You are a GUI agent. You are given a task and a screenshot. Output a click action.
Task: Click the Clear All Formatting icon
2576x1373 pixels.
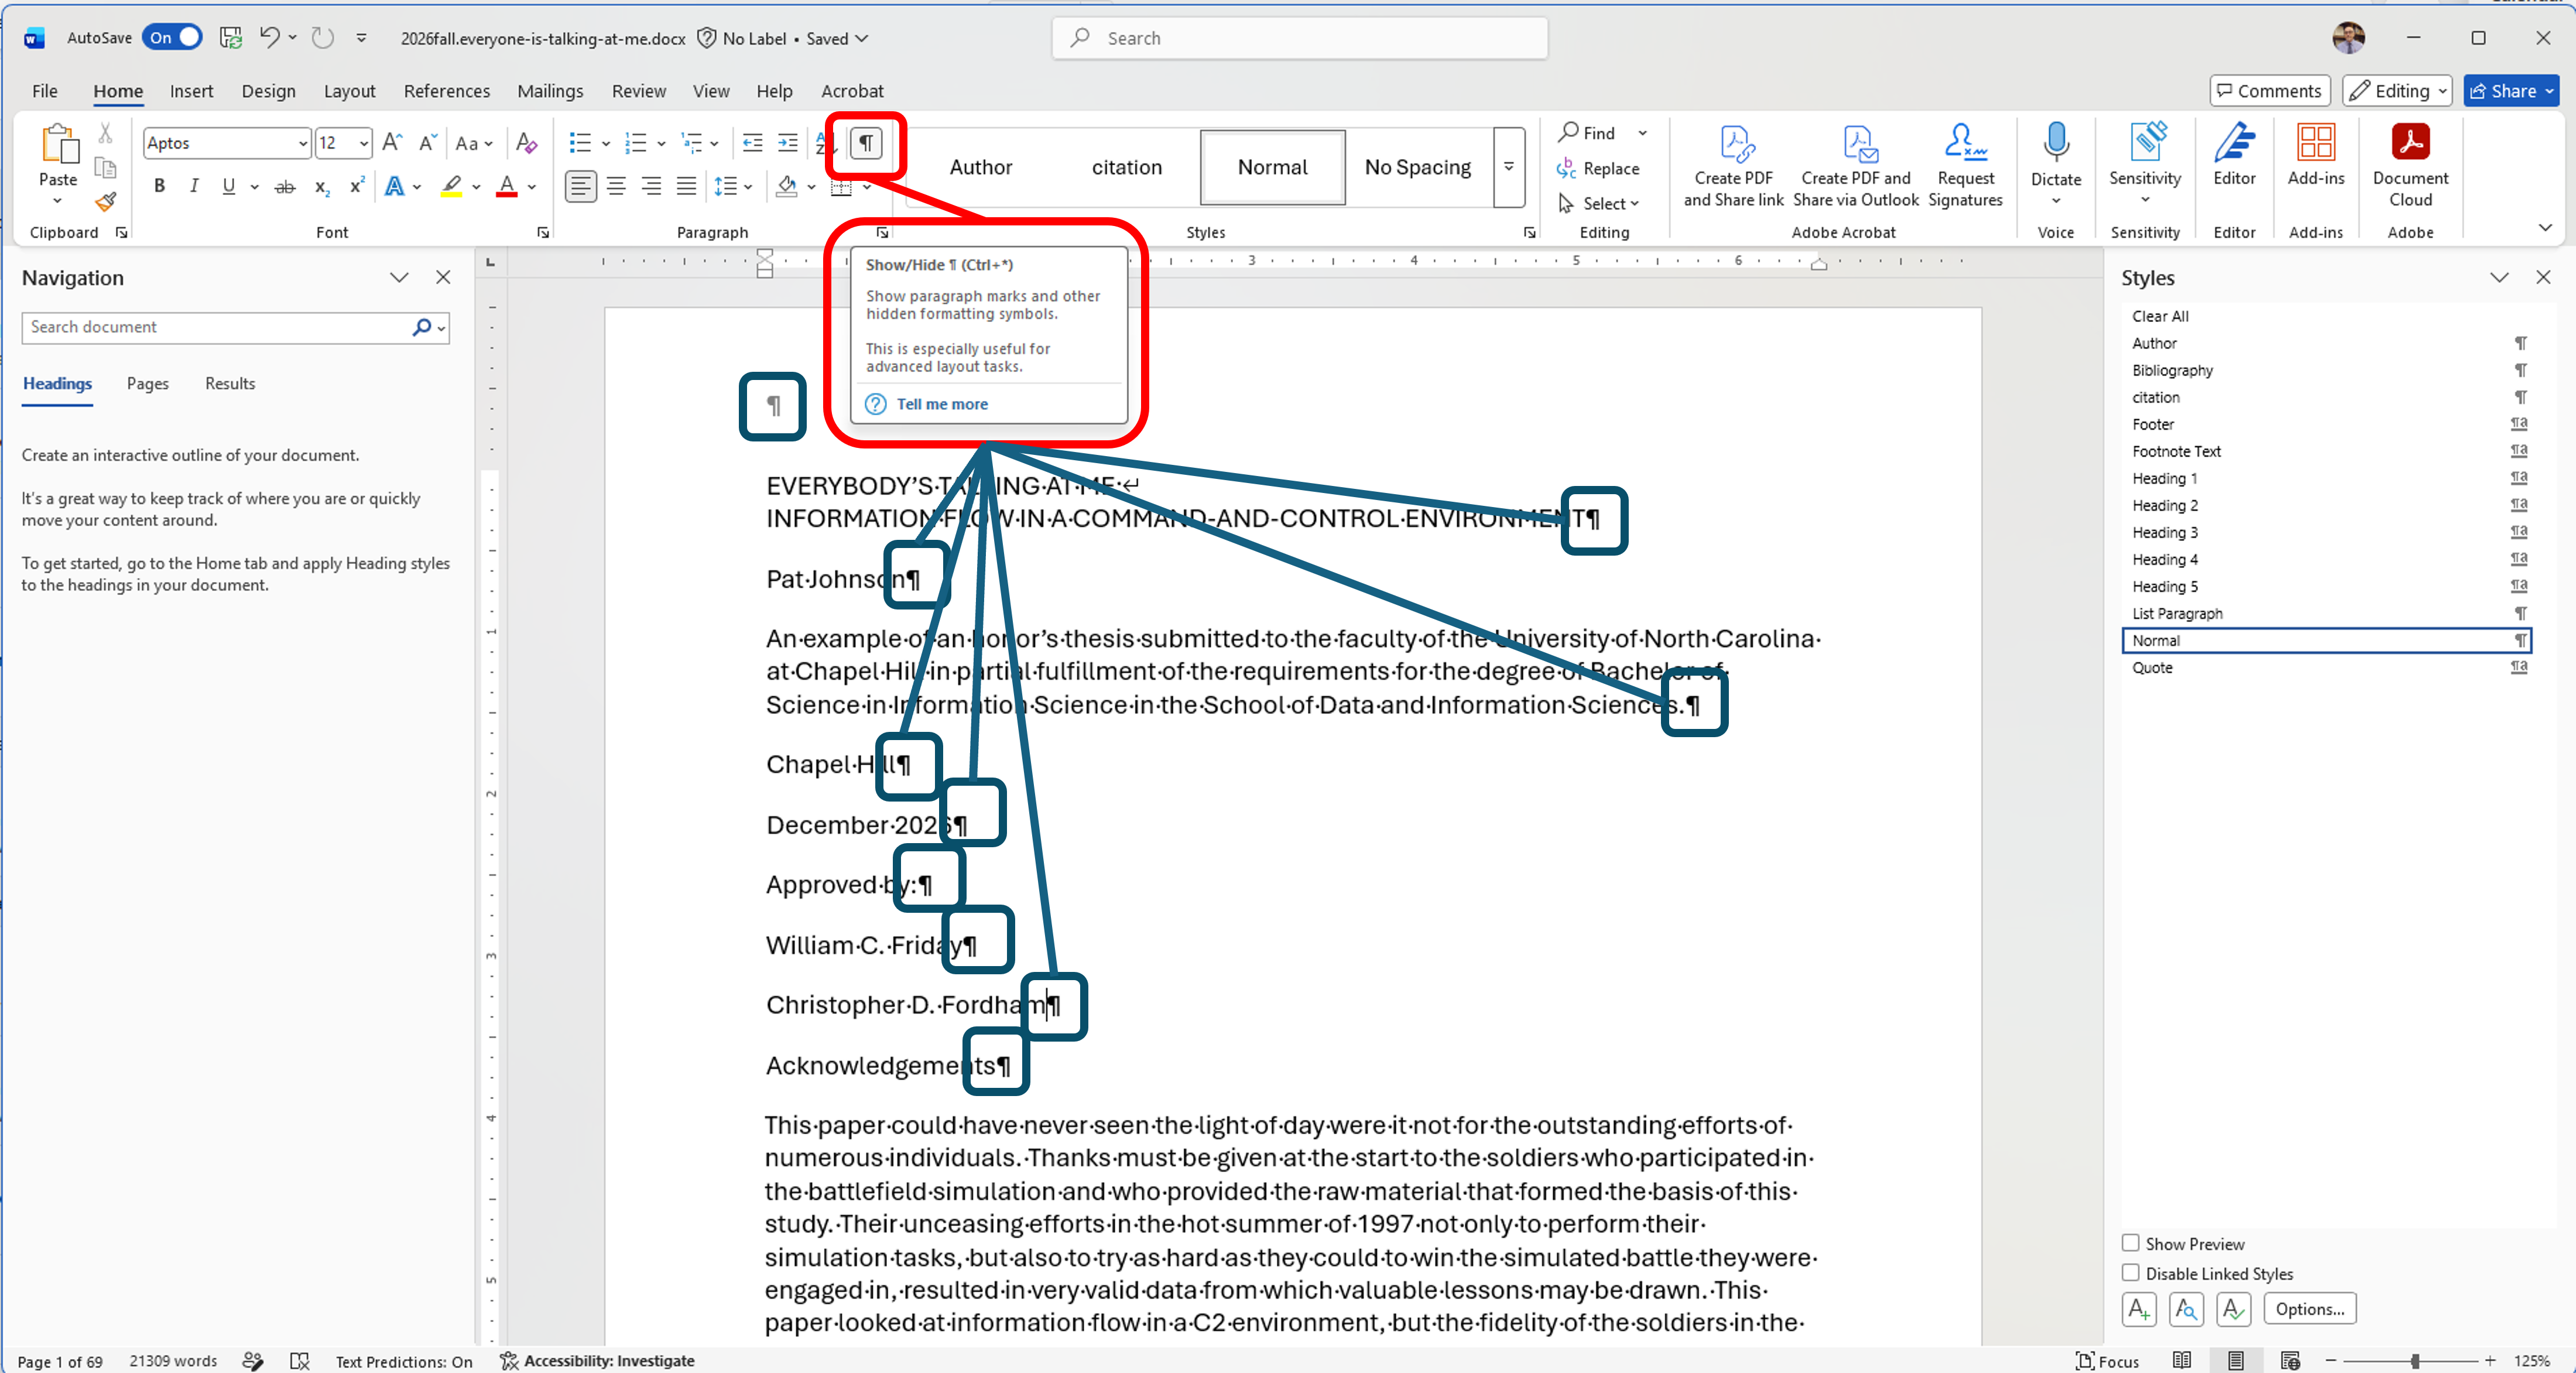pos(526,143)
